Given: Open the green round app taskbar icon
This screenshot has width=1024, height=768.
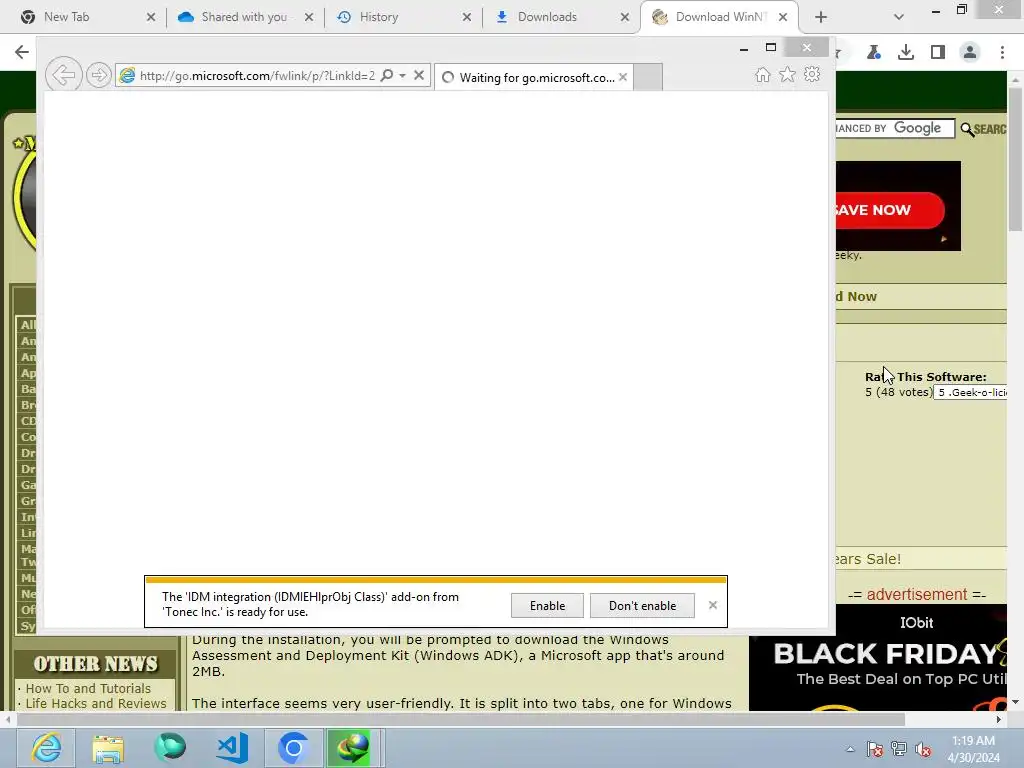Looking at the screenshot, I should (x=170, y=748).
